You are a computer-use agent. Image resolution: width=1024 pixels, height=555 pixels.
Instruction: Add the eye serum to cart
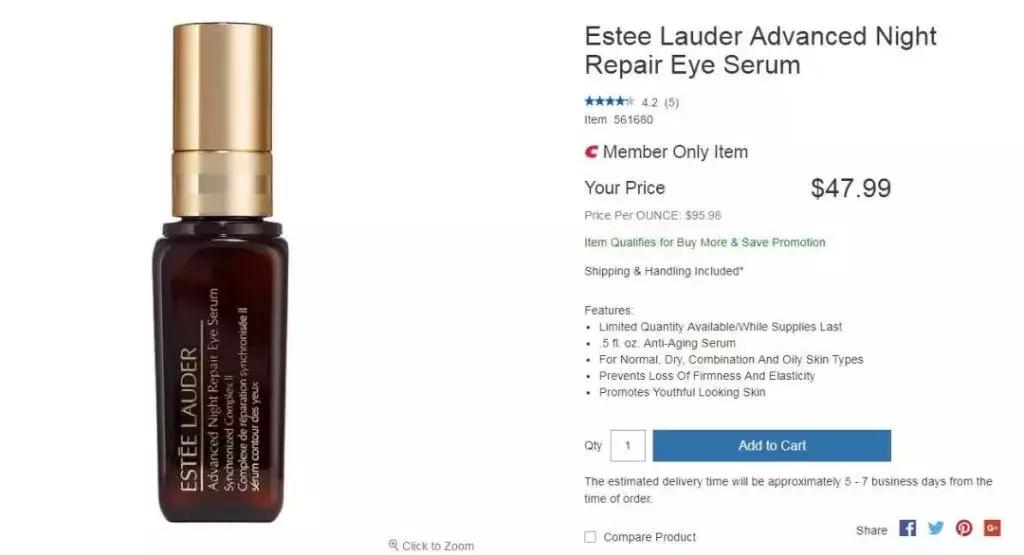click(771, 445)
